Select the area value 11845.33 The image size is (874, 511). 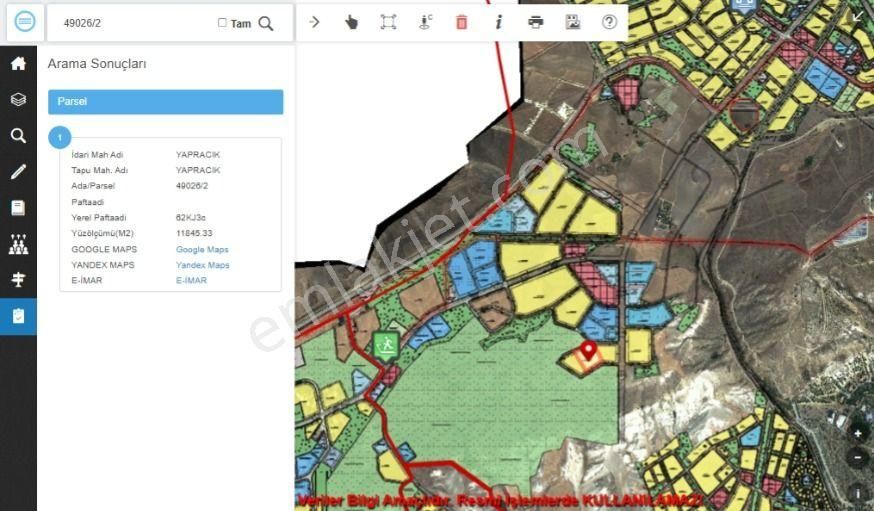tap(194, 233)
